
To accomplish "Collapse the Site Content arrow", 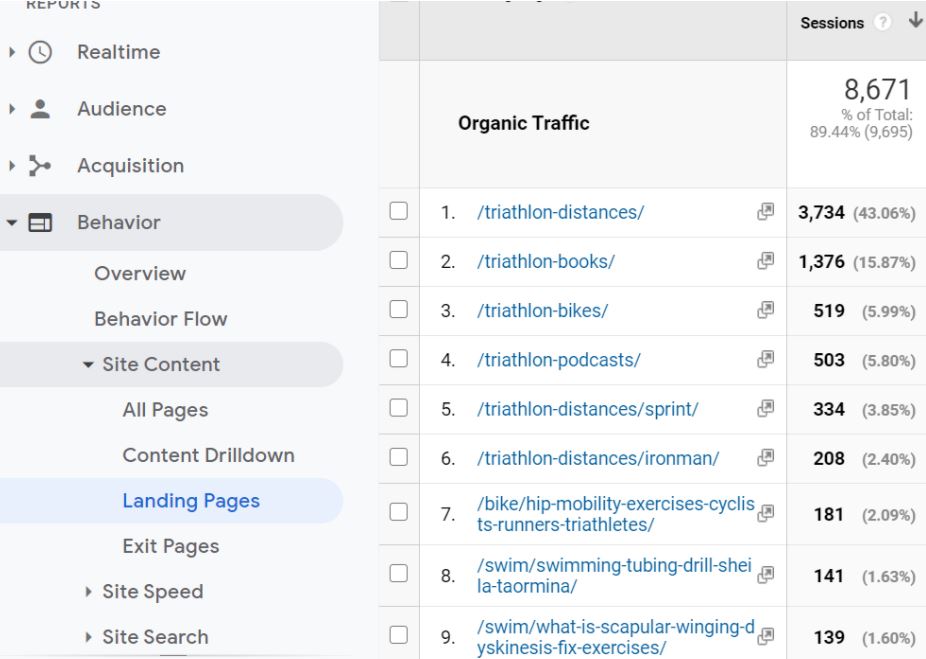I will point(88,365).
